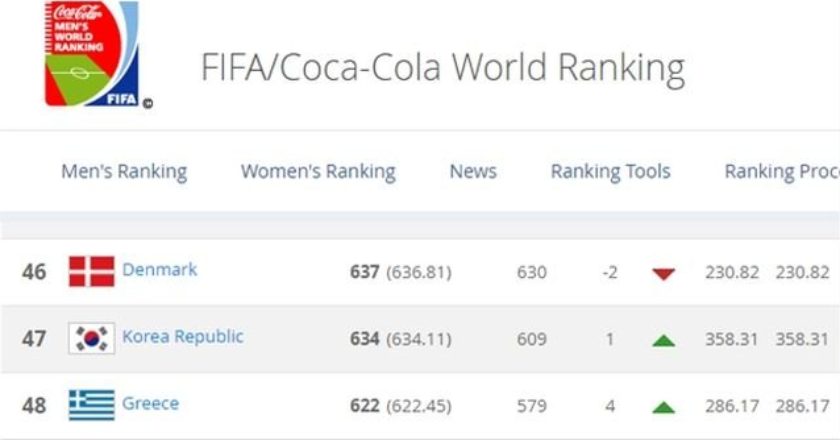Open the Greece team link
The image size is (840, 440).
point(151,403)
